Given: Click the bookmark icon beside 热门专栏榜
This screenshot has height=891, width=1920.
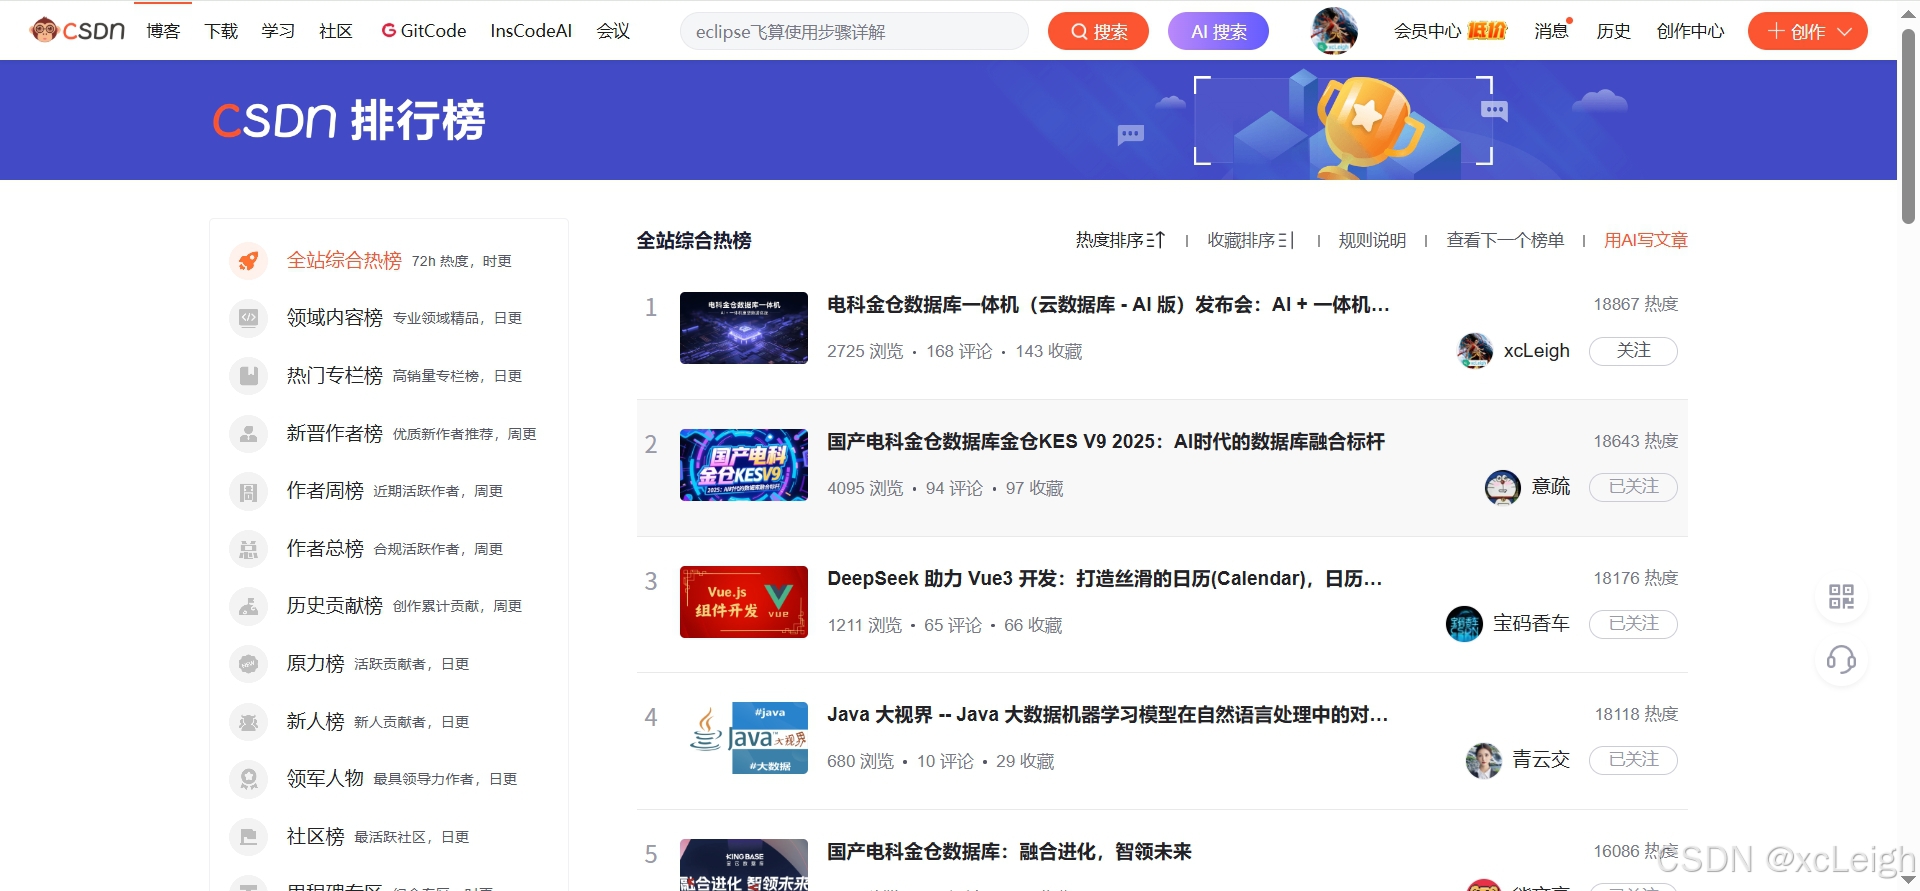Looking at the screenshot, I should tap(249, 376).
